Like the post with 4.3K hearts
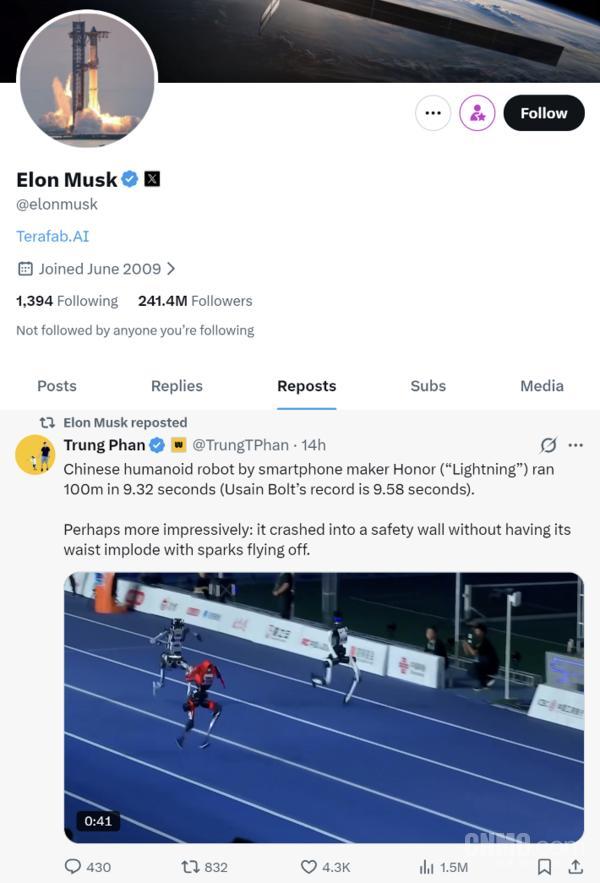Screen dimensions: 600x883 [x=326, y=867]
